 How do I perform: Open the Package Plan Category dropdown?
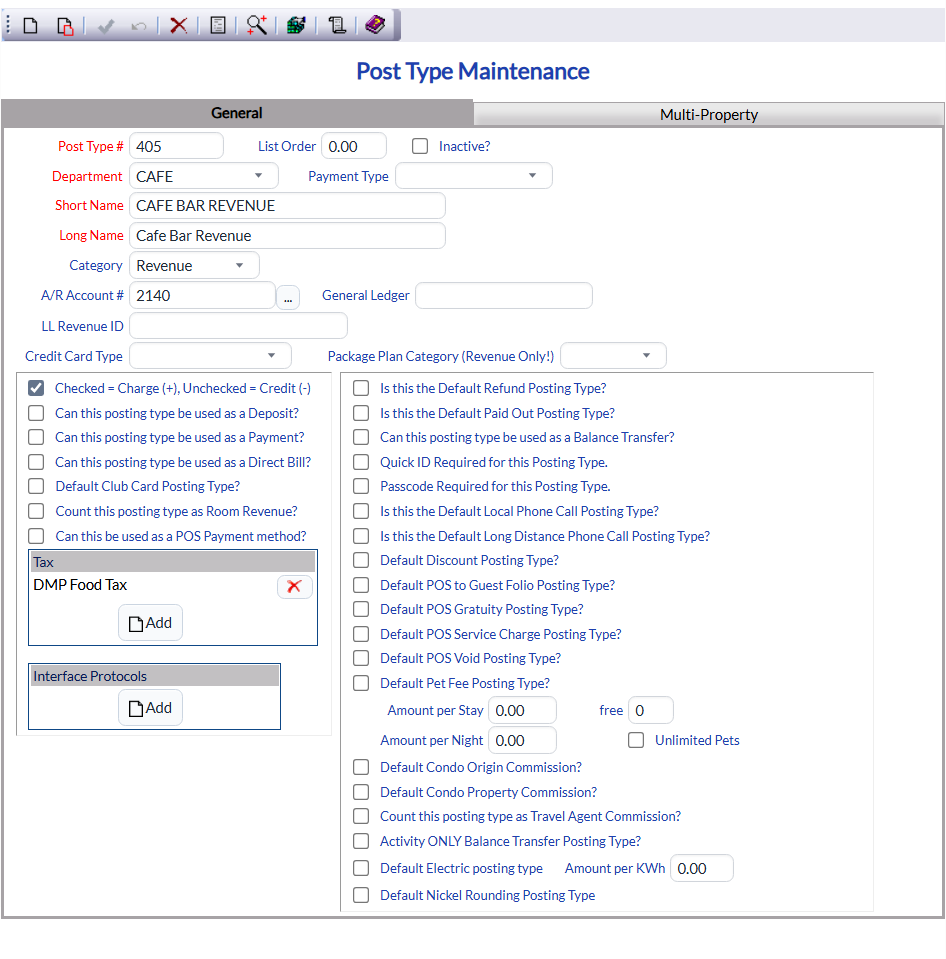pyautogui.click(x=613, y=356)
